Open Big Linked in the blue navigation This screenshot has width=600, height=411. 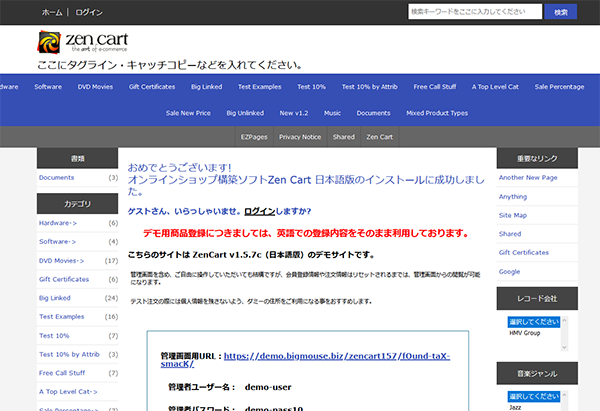click(x=207, y=87)
